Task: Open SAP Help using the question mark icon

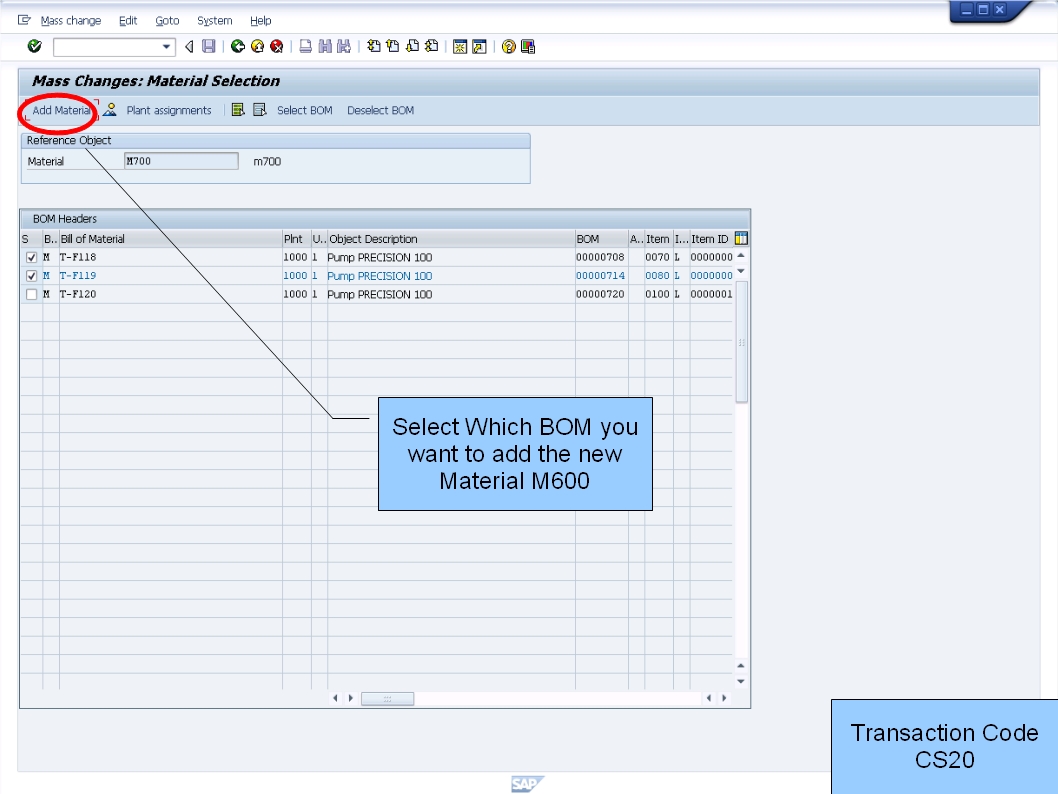Action: 510,46
